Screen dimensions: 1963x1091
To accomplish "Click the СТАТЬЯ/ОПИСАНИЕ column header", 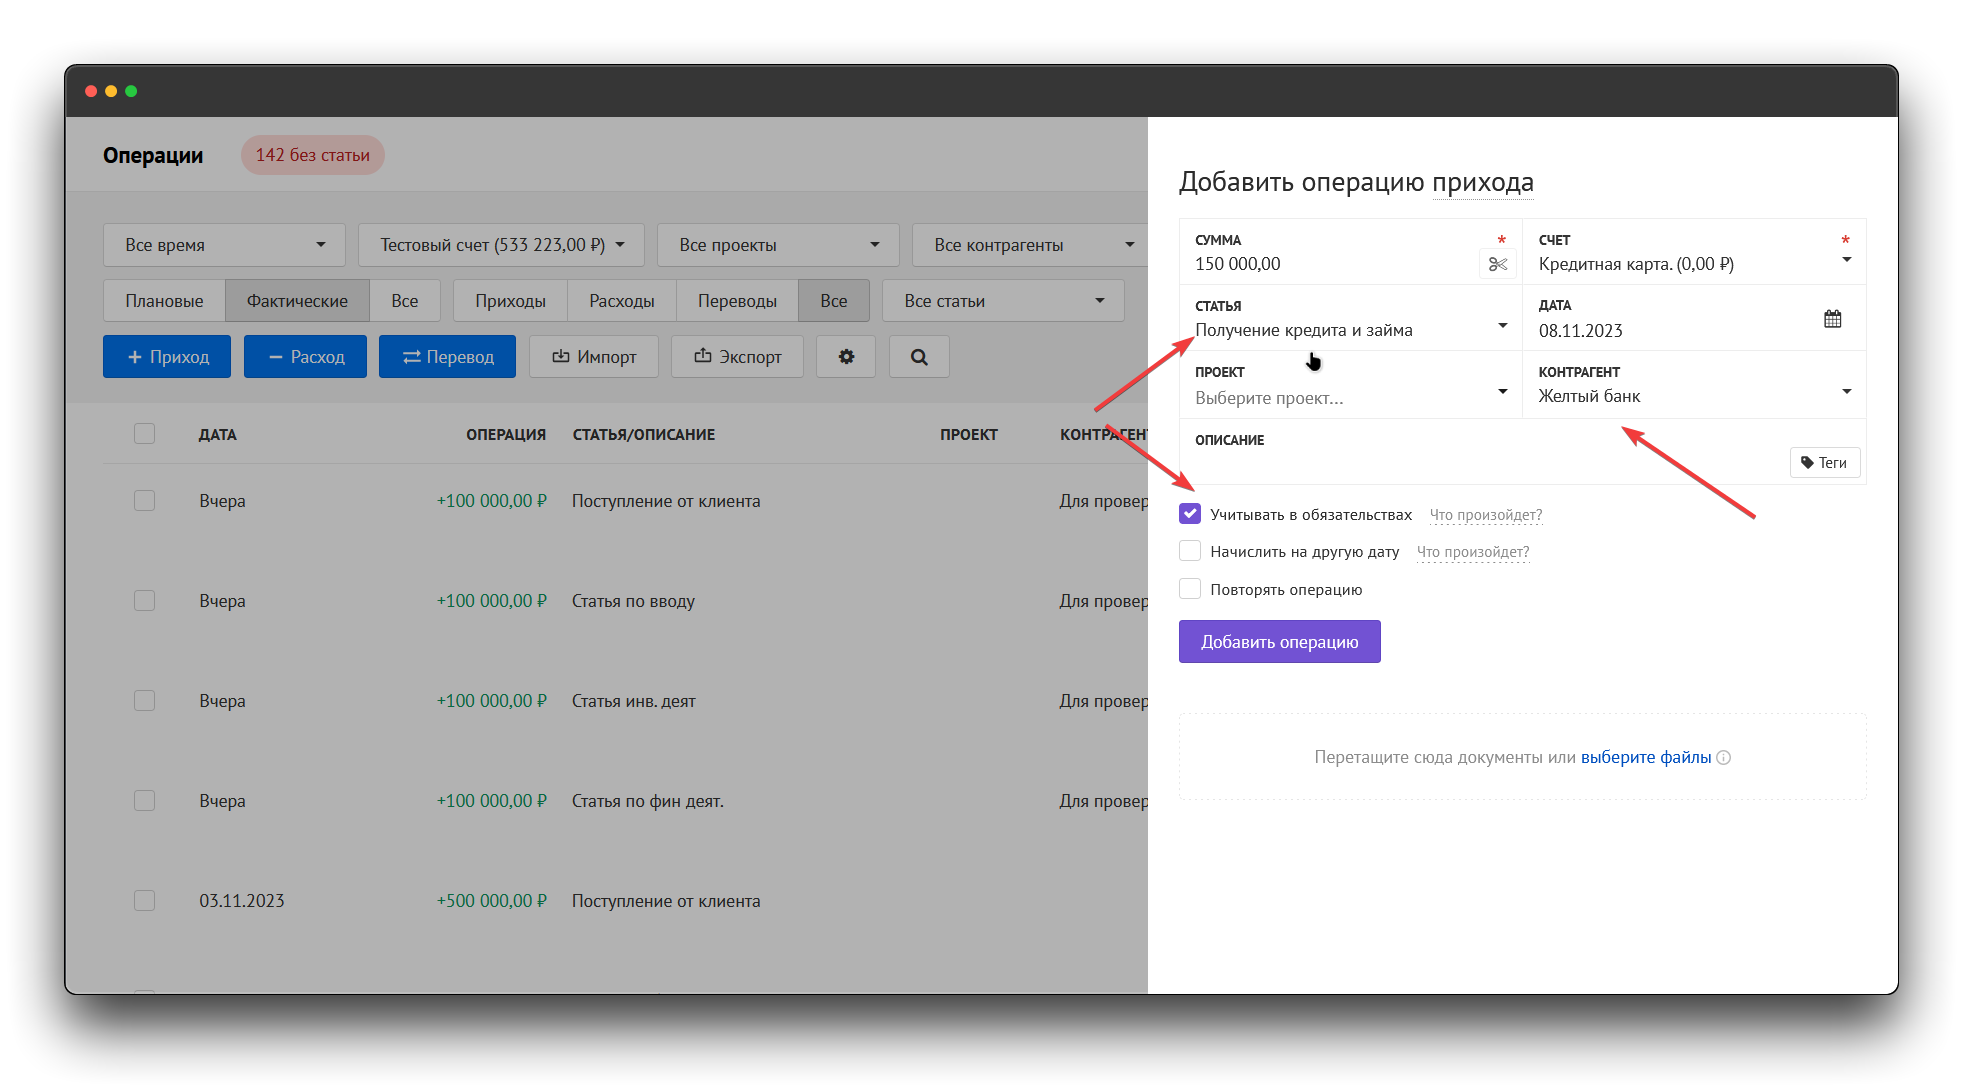I will 644,435.
